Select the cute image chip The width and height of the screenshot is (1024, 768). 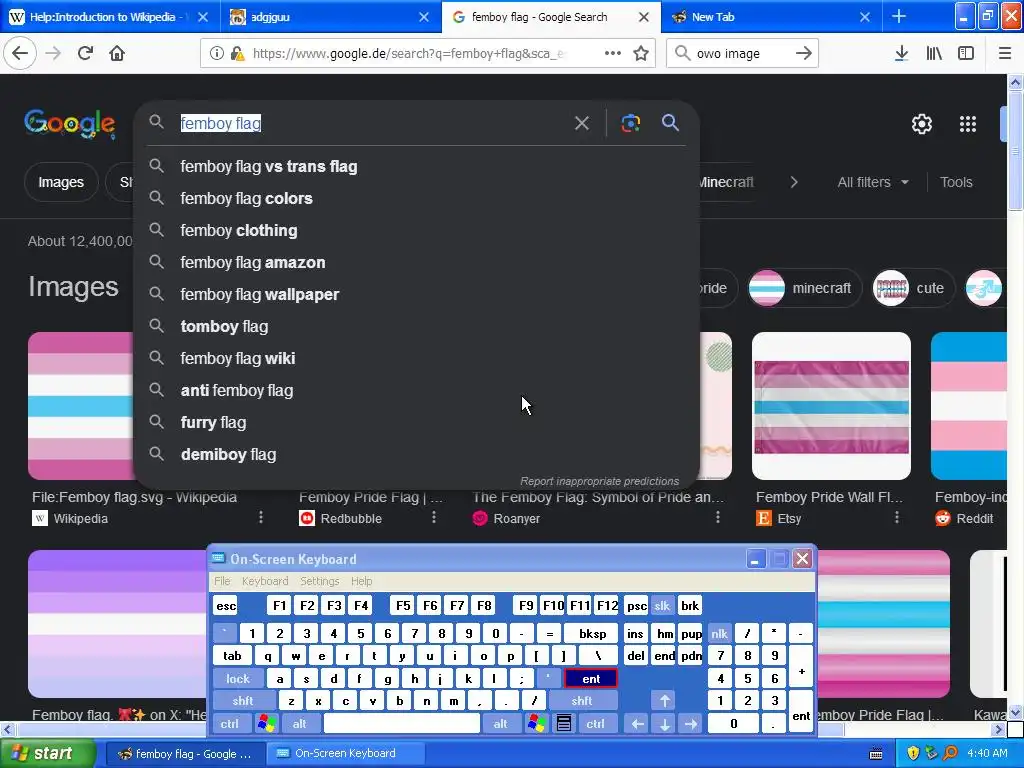click(913, 288)
